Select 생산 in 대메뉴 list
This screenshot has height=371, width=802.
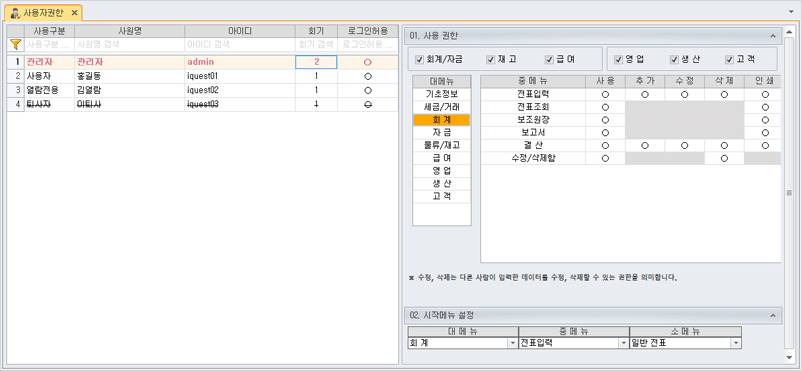[x=442, y=184]
